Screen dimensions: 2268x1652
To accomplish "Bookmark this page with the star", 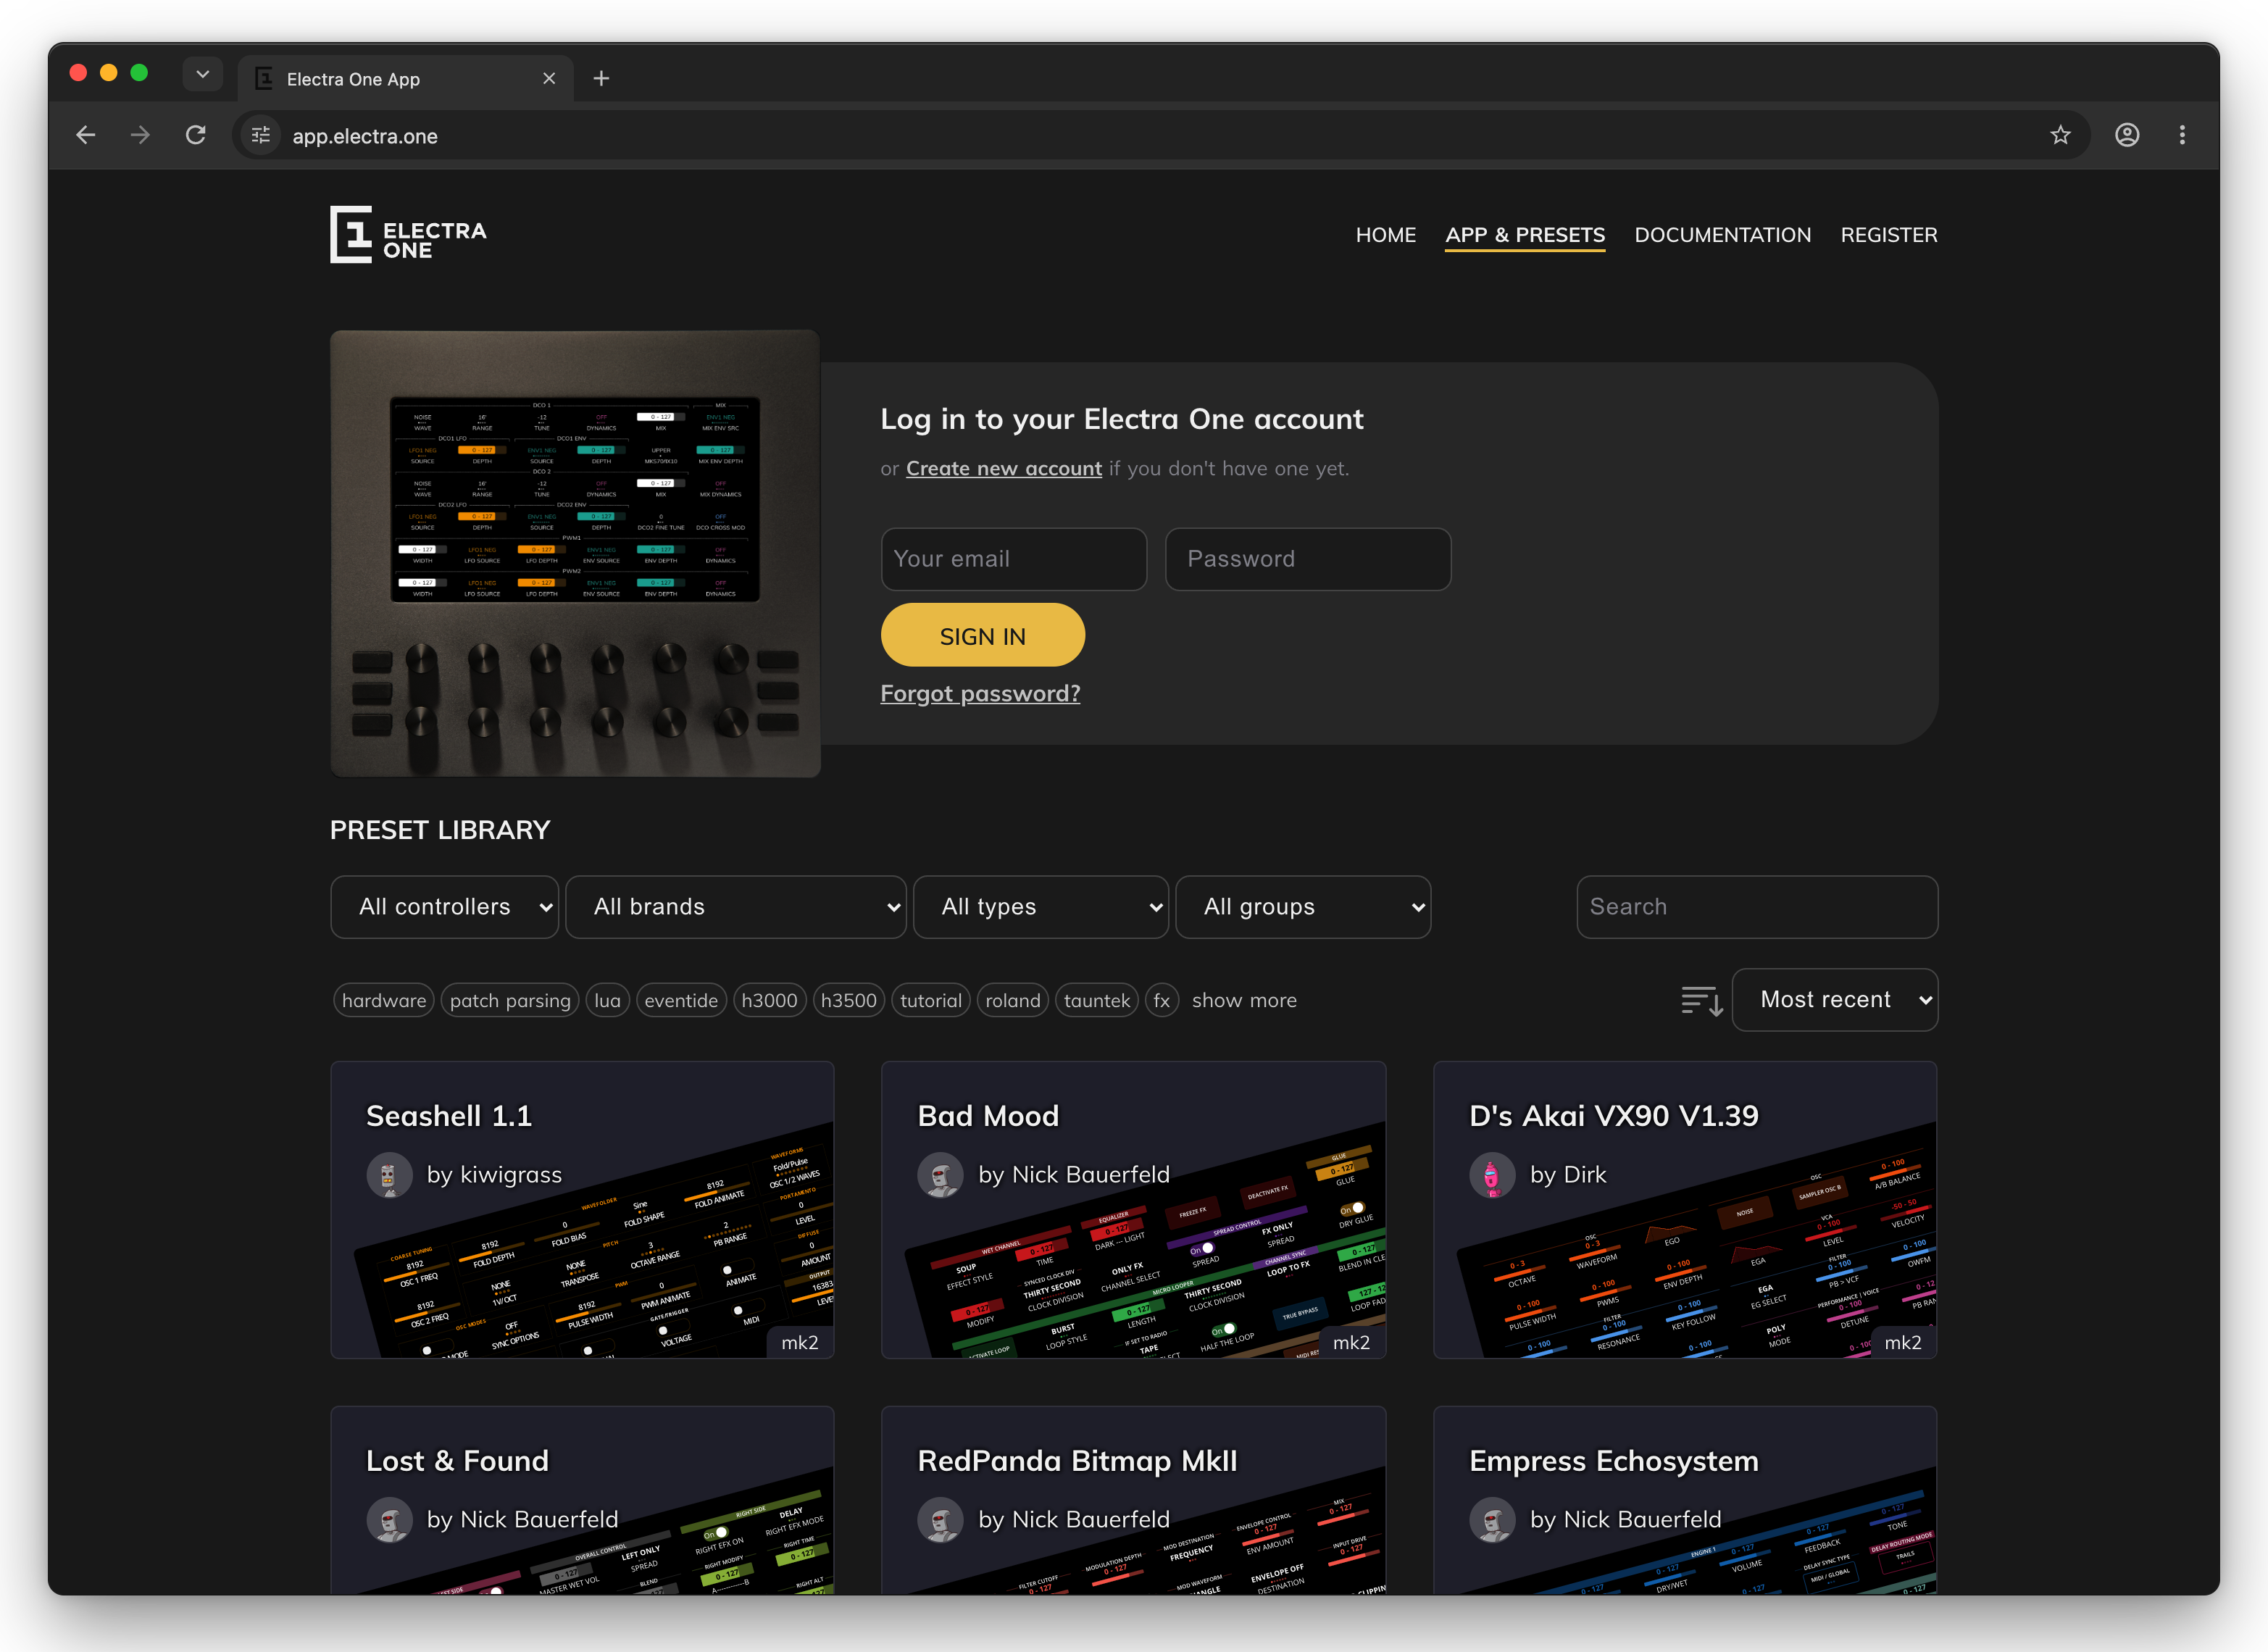I will [2060, 135].
